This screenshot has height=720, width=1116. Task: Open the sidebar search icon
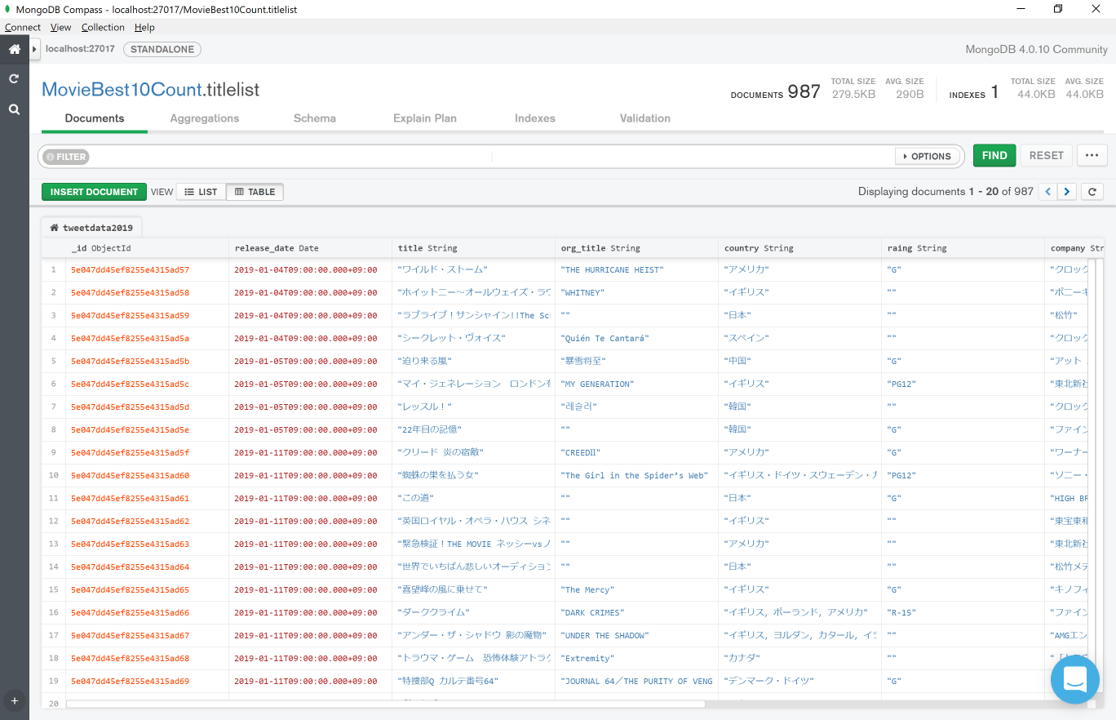tap(14, 110)
